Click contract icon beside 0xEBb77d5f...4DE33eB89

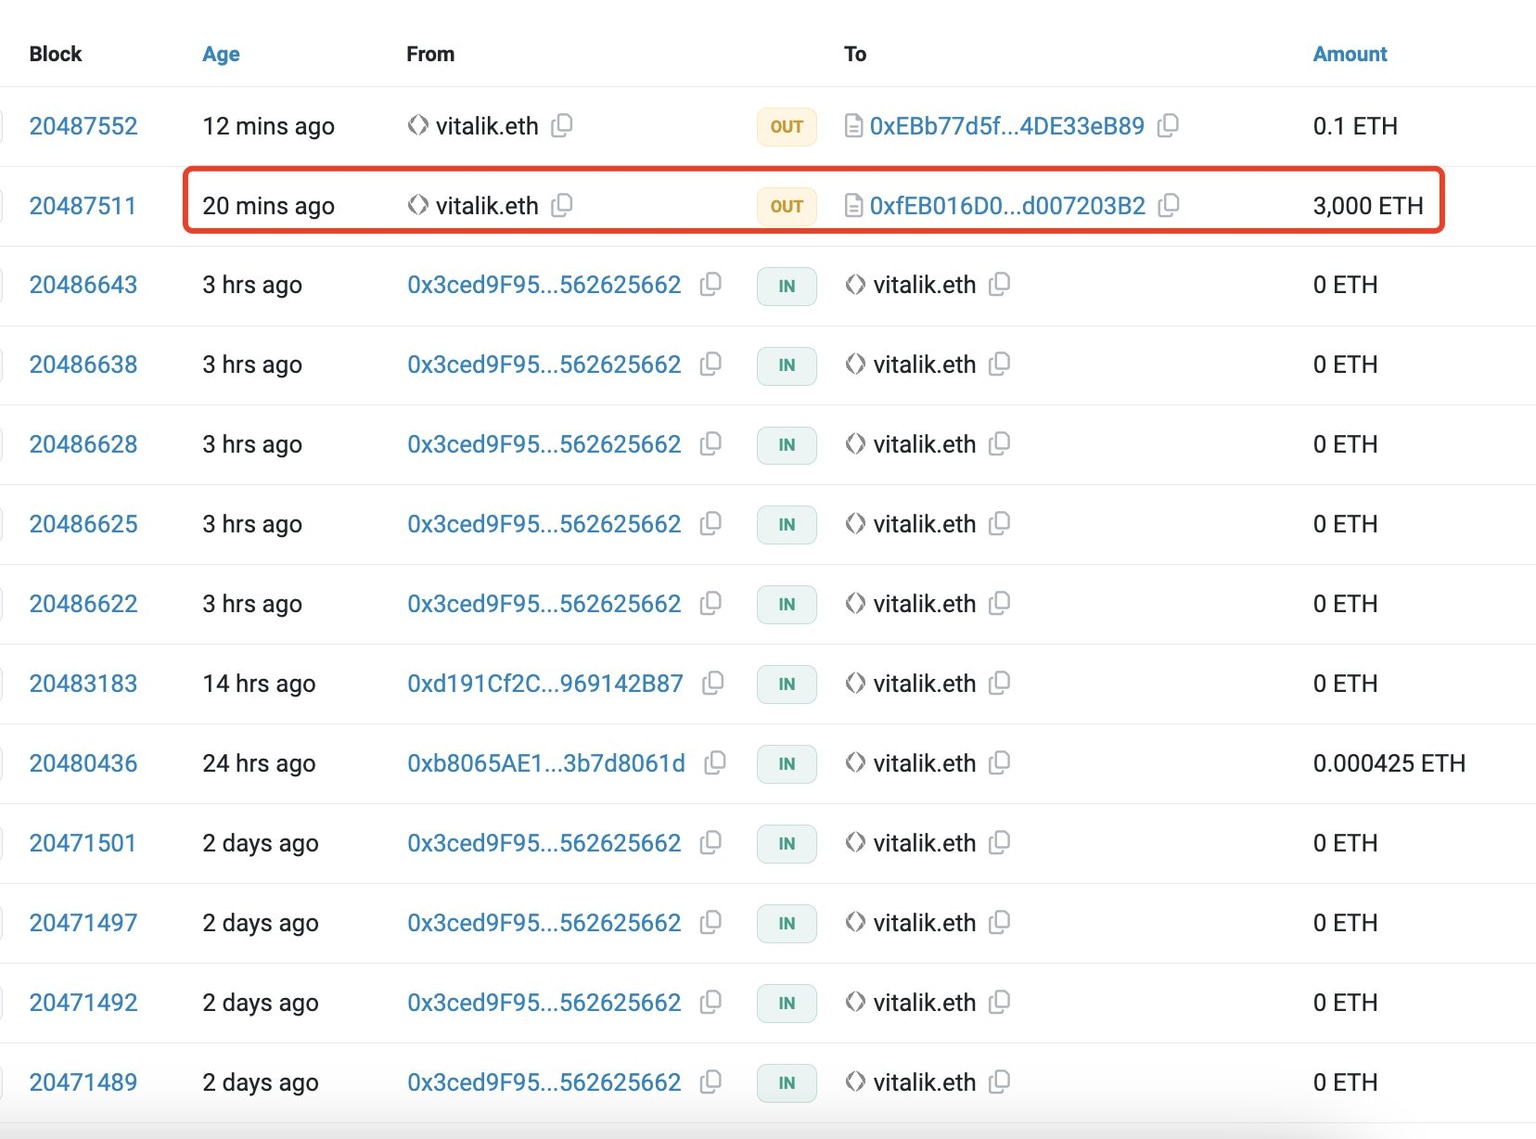tap(853, 126)
